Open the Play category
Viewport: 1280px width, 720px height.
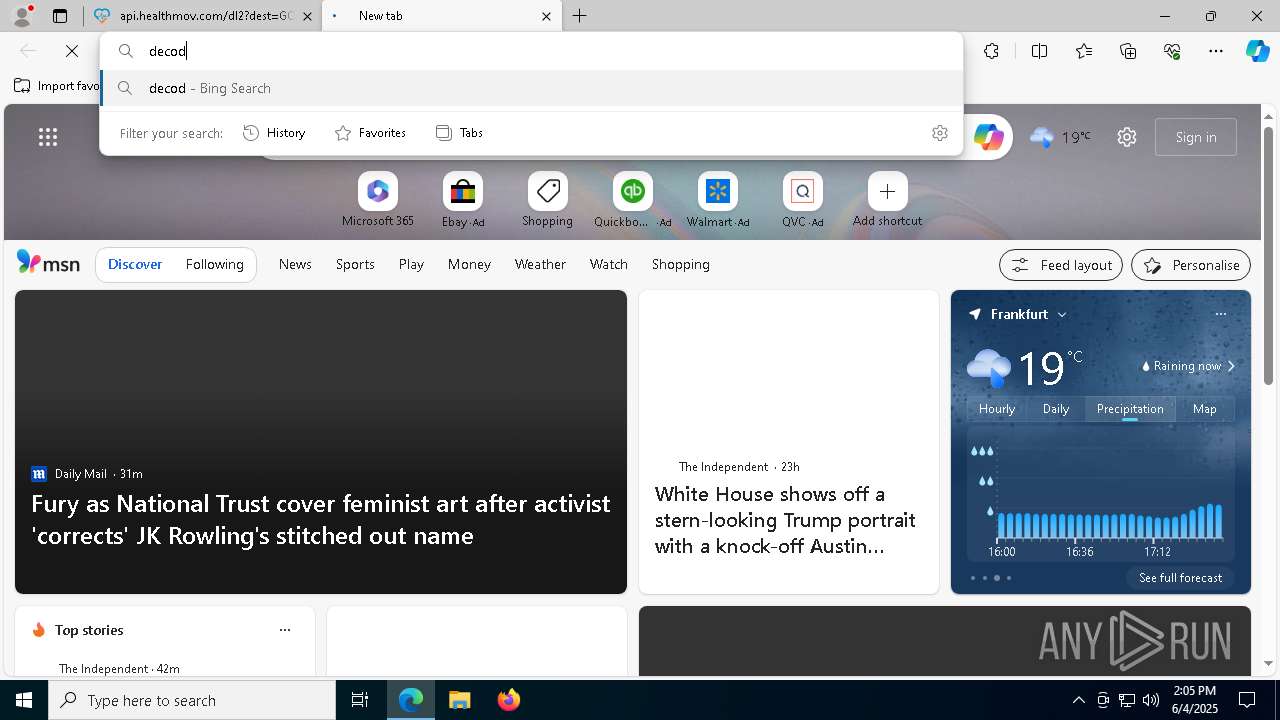coord(411,264)
